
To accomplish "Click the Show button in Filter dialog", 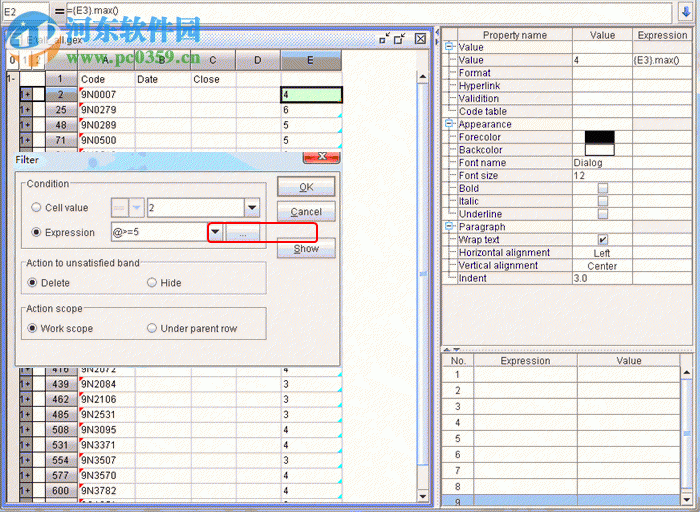I will coord(306,249).
